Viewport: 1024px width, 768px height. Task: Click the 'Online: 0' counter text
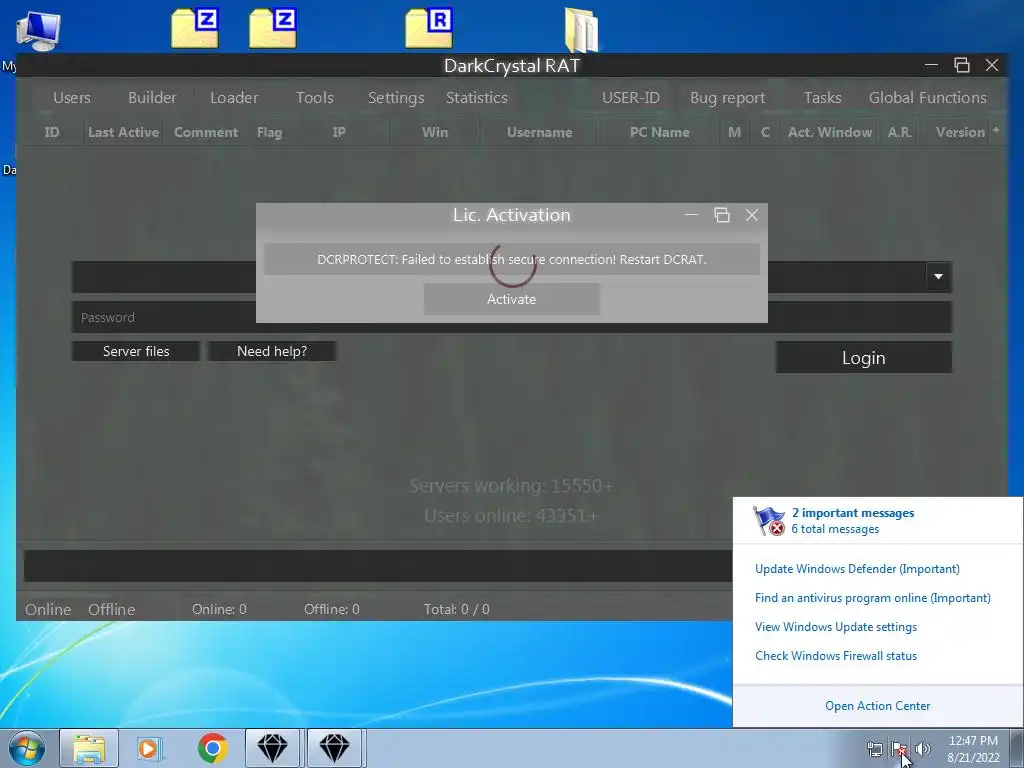point(219,609)
